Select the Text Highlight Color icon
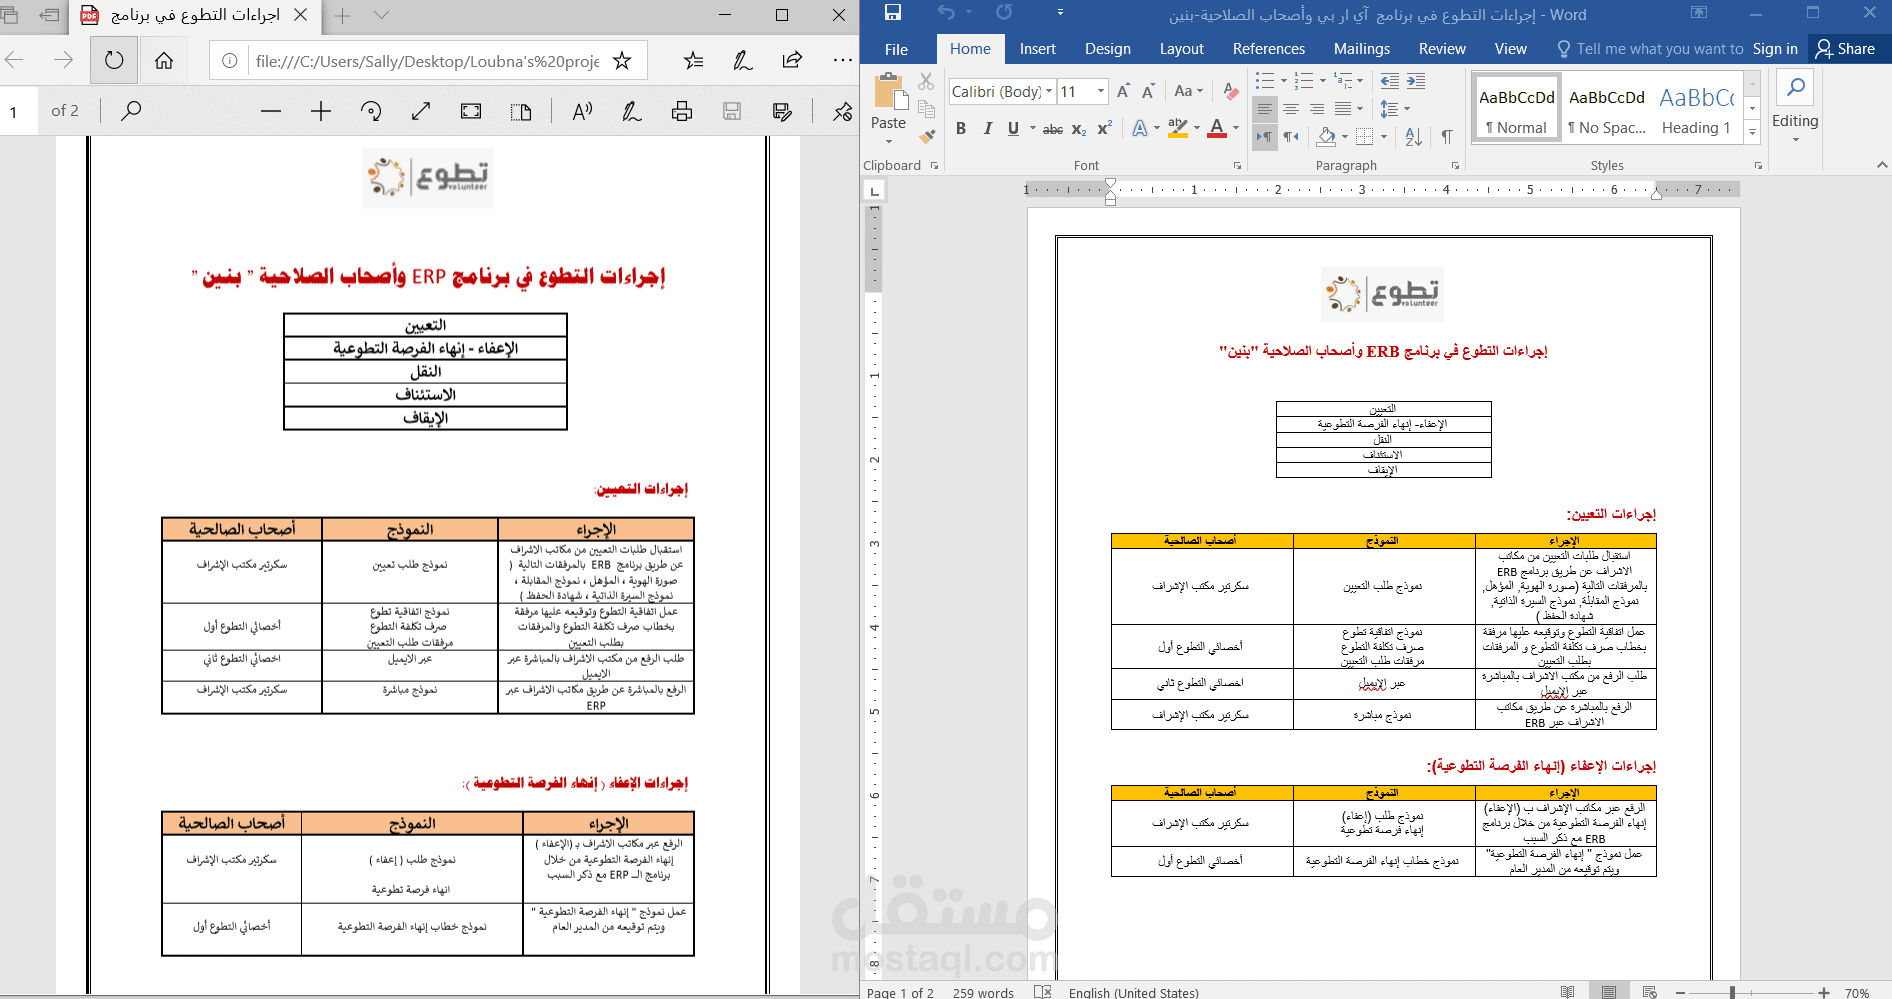Screen dimensions: 1892x999 click(1178, 128)
